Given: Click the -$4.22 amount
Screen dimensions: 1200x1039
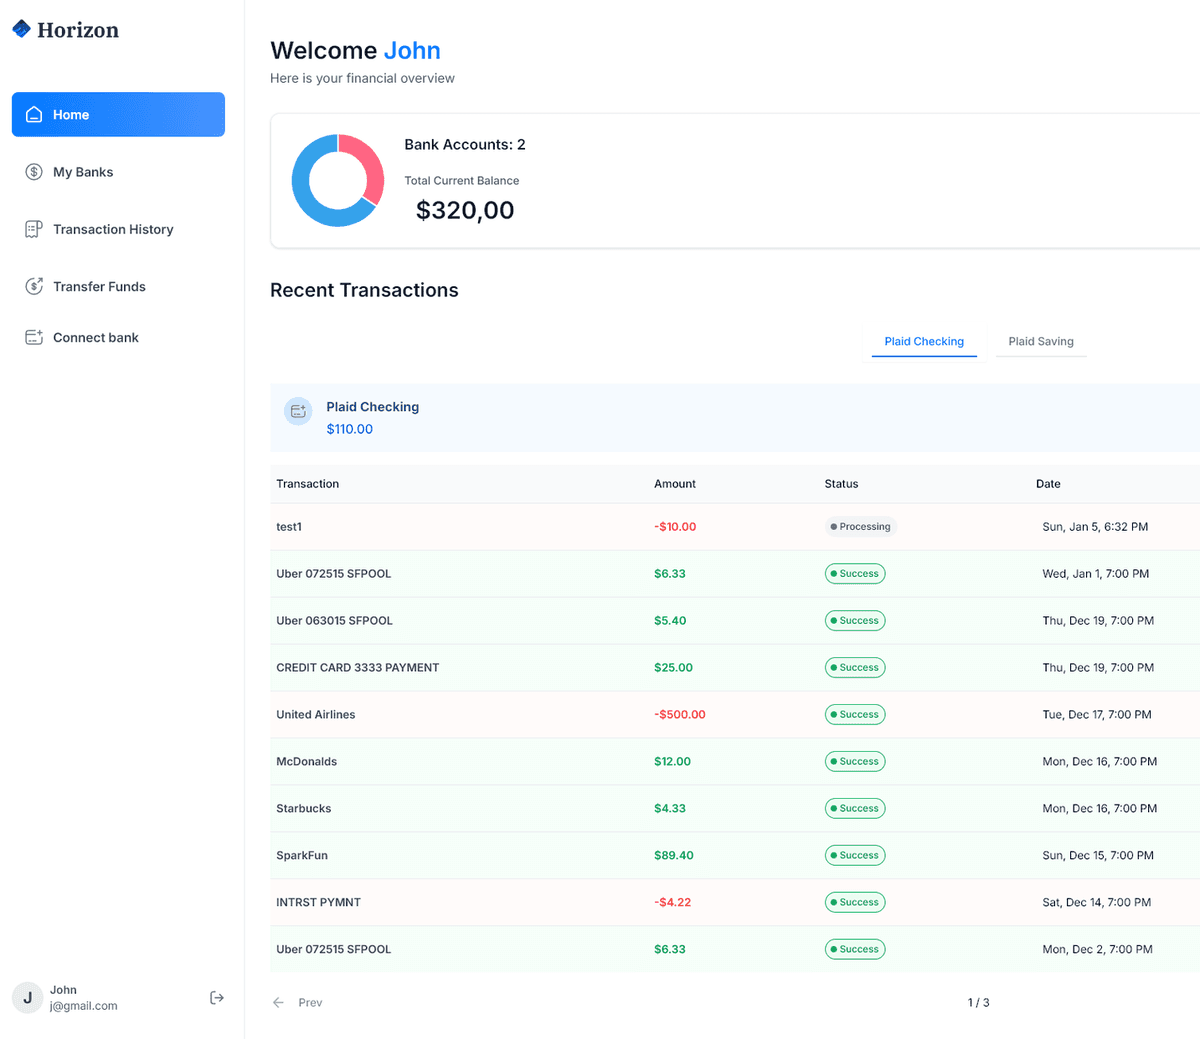Looking at the screenshot, I should pos(673,902).
